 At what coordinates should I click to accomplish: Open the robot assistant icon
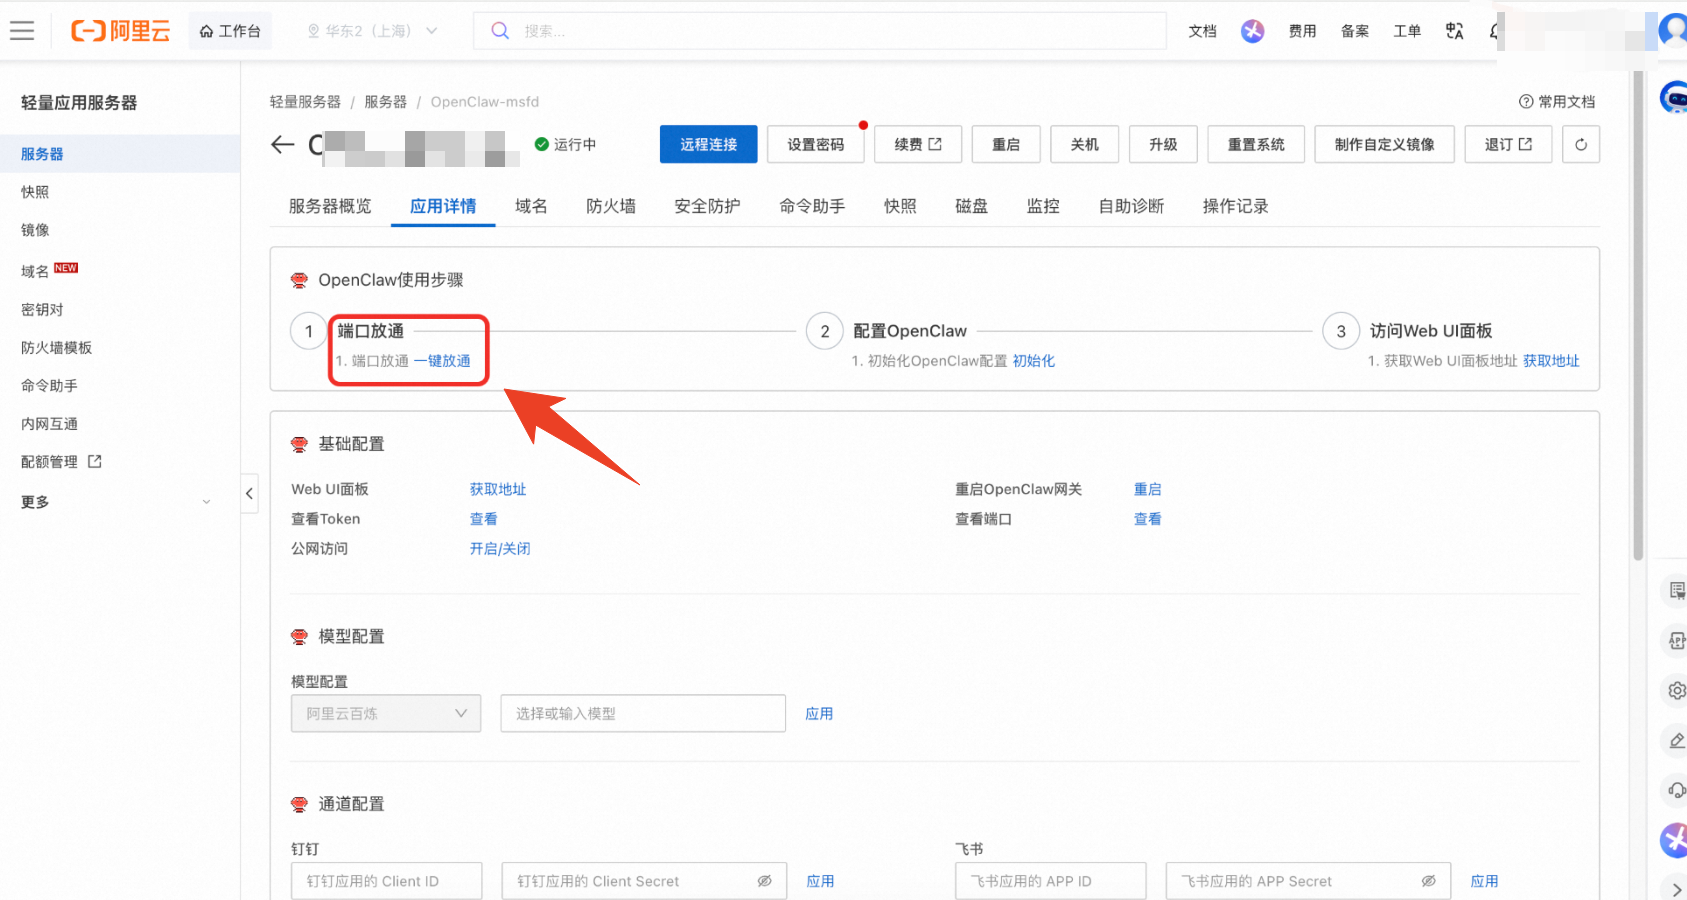point(1674,97)
